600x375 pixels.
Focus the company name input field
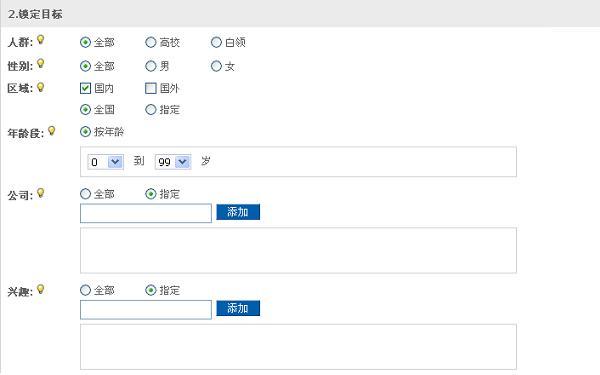tap(146, 213)
